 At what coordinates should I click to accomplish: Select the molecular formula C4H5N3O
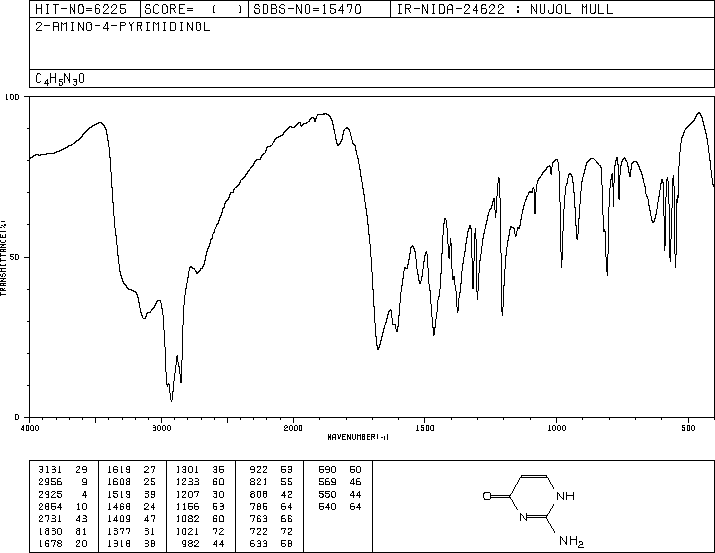(60, 79)
